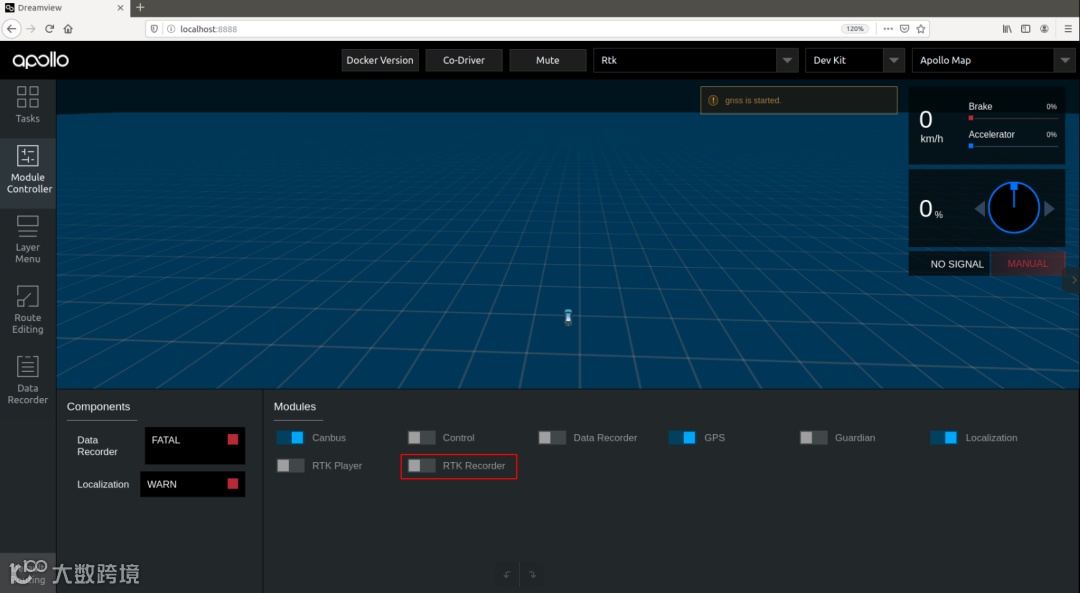
Task: Expand the collapsed right side panel arrow
Action: 1073,280
